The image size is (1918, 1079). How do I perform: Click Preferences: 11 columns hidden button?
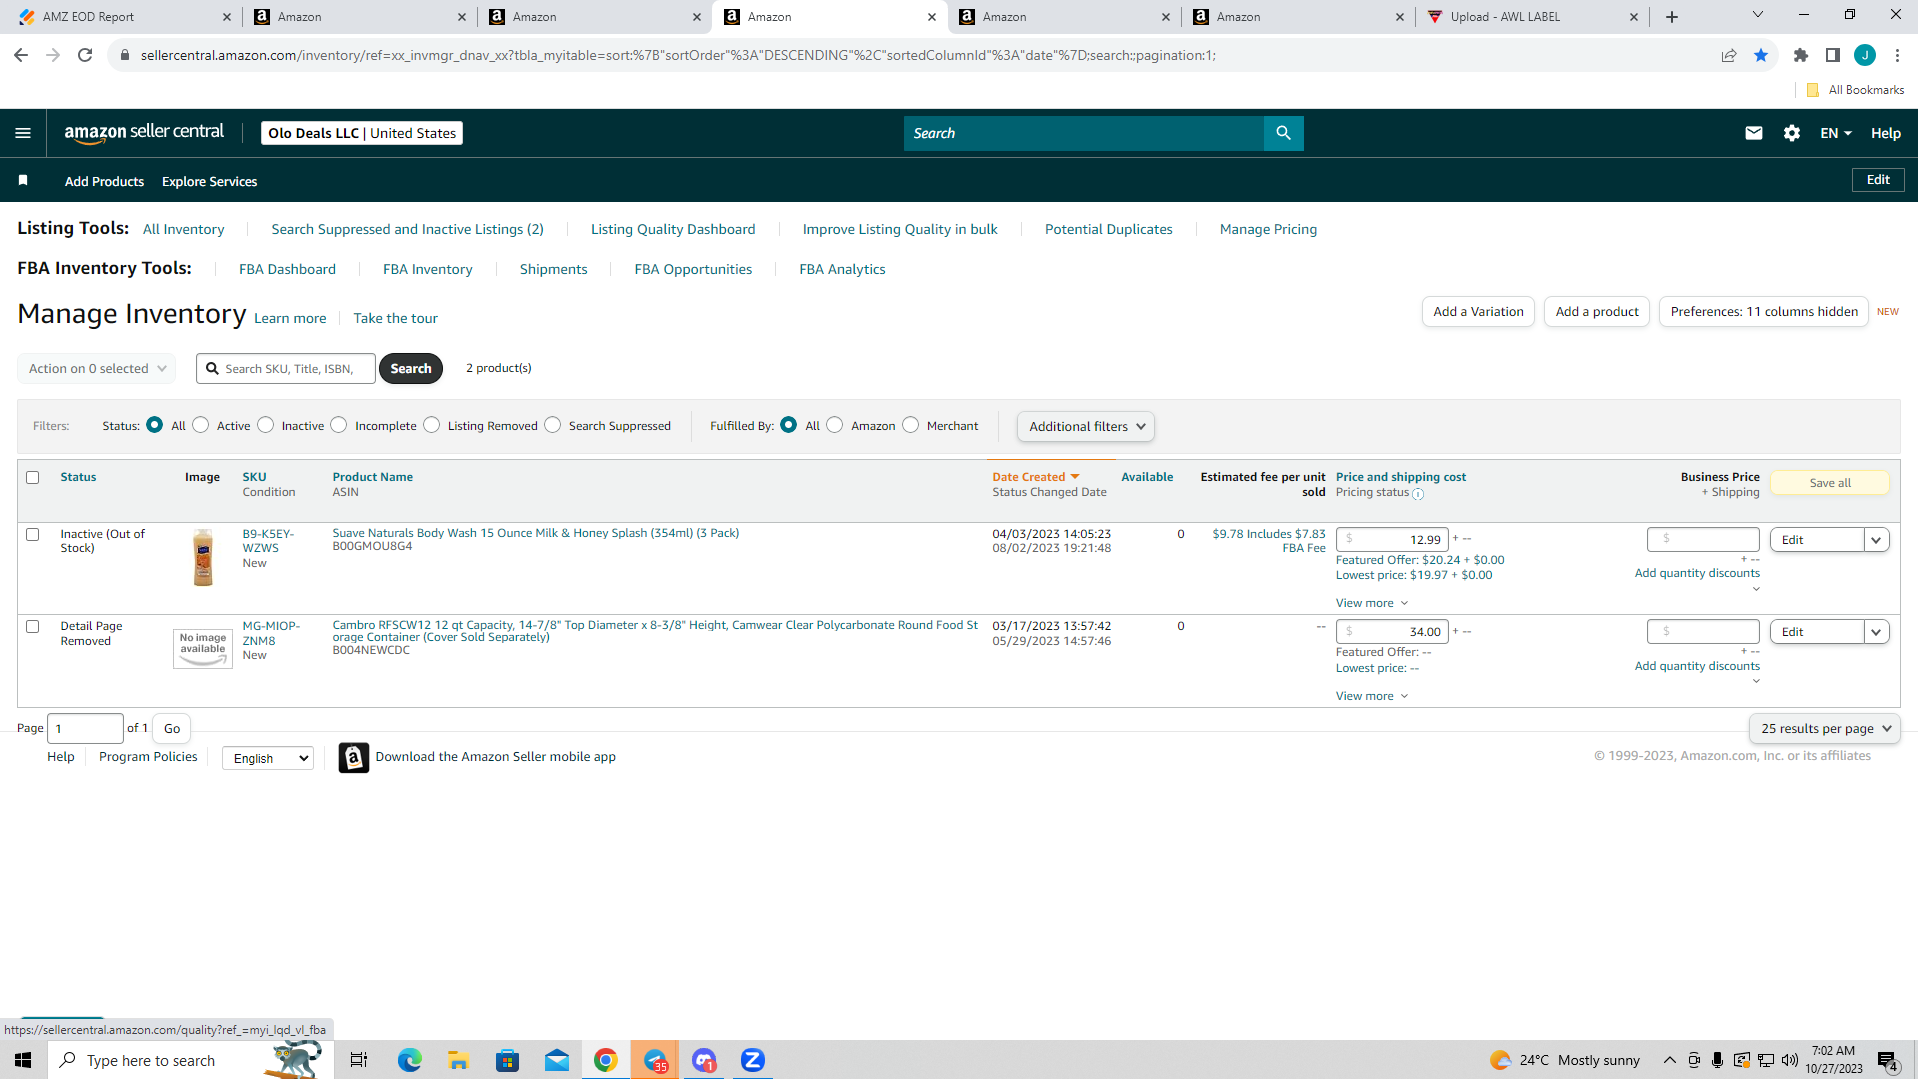pos(1764,311)
